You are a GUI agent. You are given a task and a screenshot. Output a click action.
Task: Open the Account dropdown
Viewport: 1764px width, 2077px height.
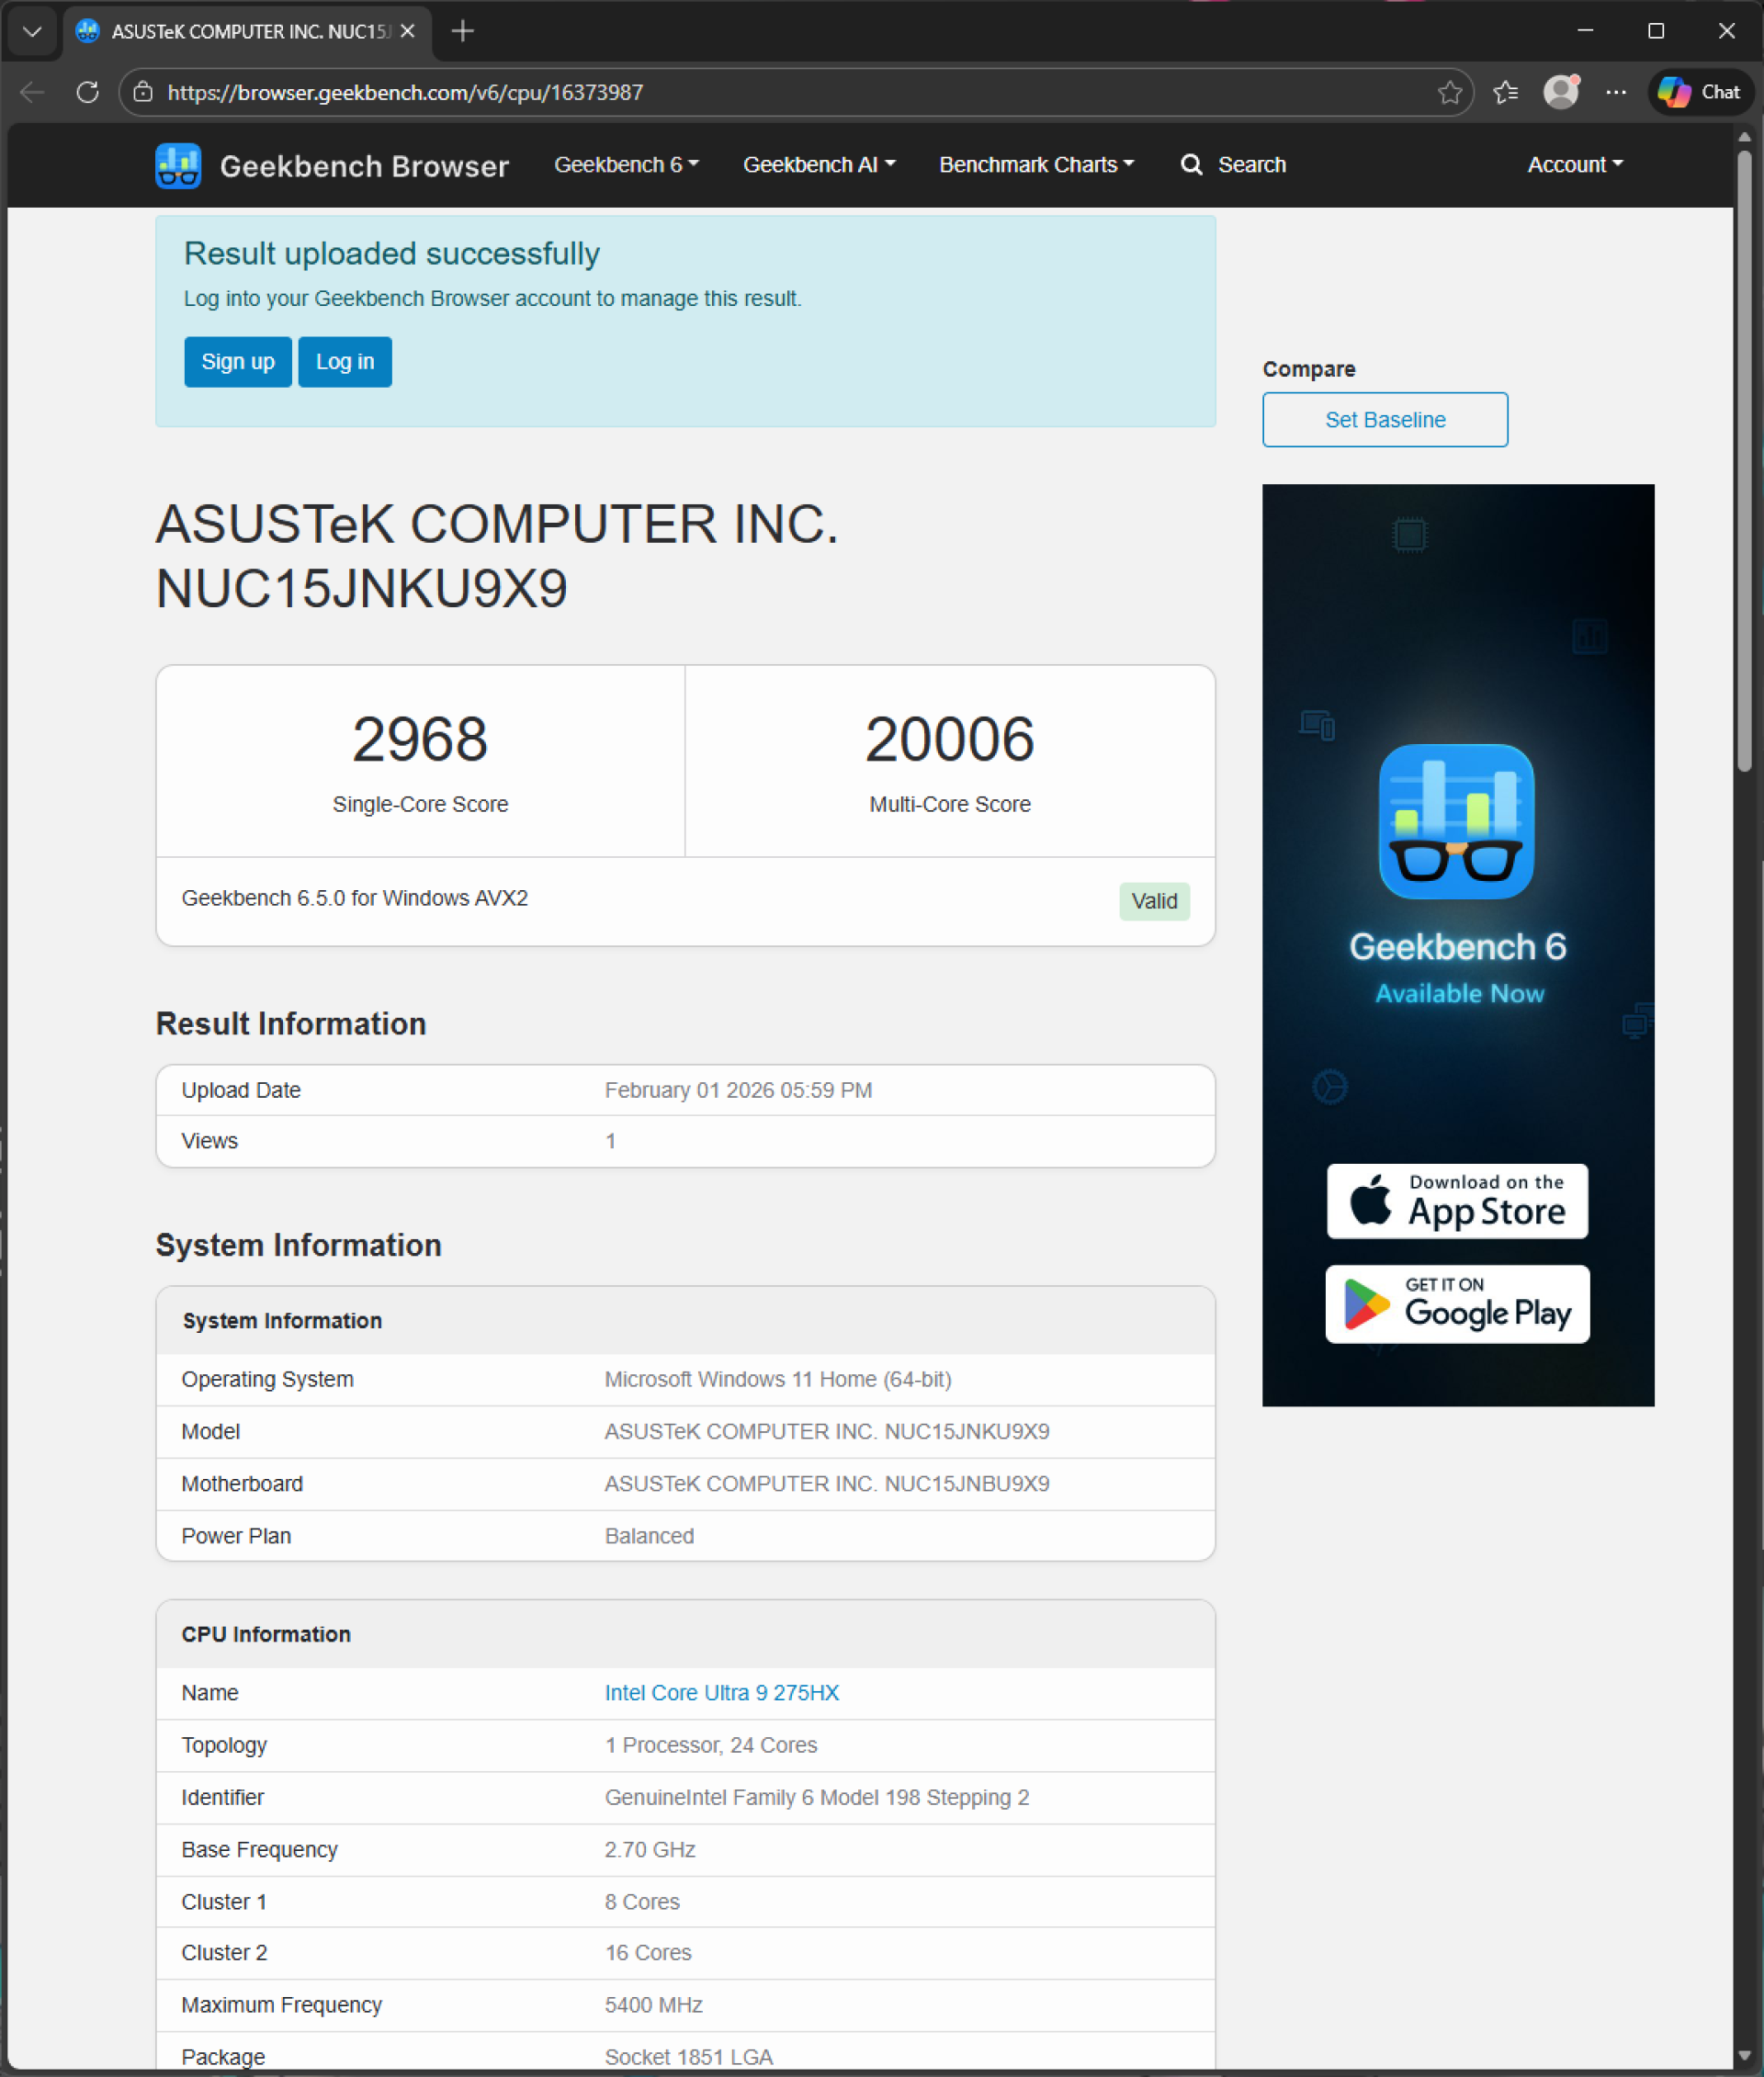(1573, 165)
